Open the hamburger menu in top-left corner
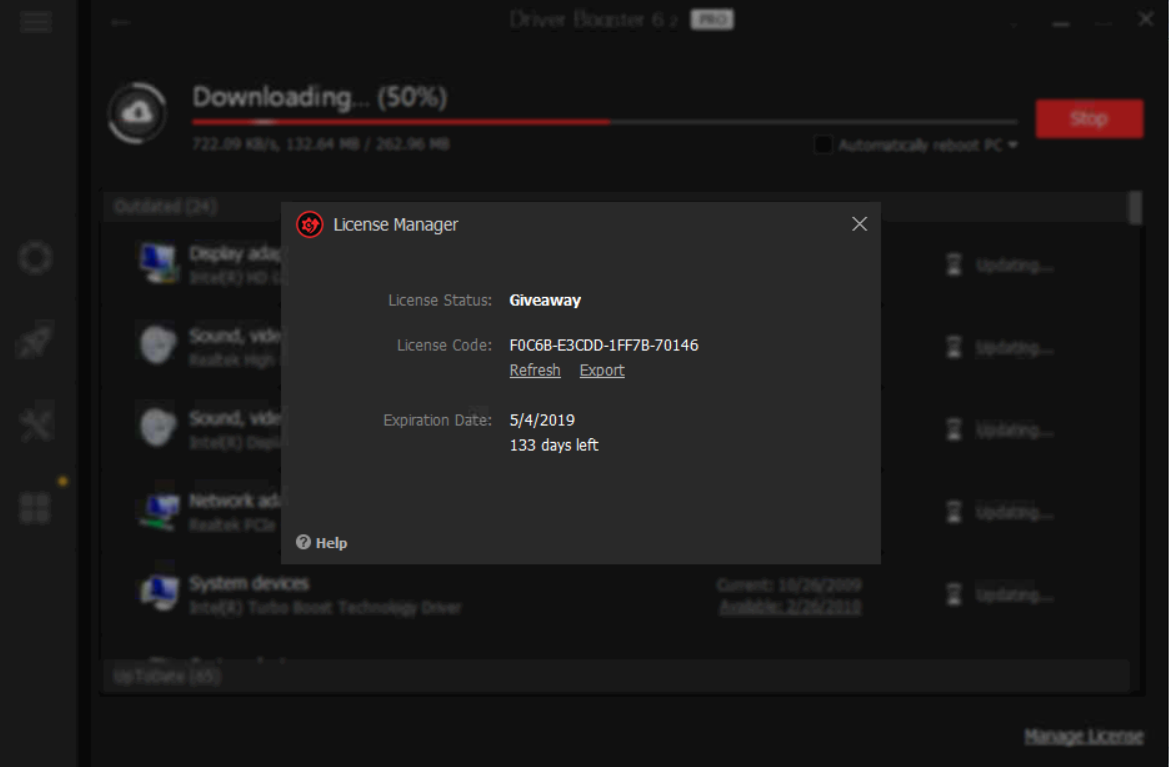The height and width of the screenshot is (767, 1169). click(x=36, y=22)
